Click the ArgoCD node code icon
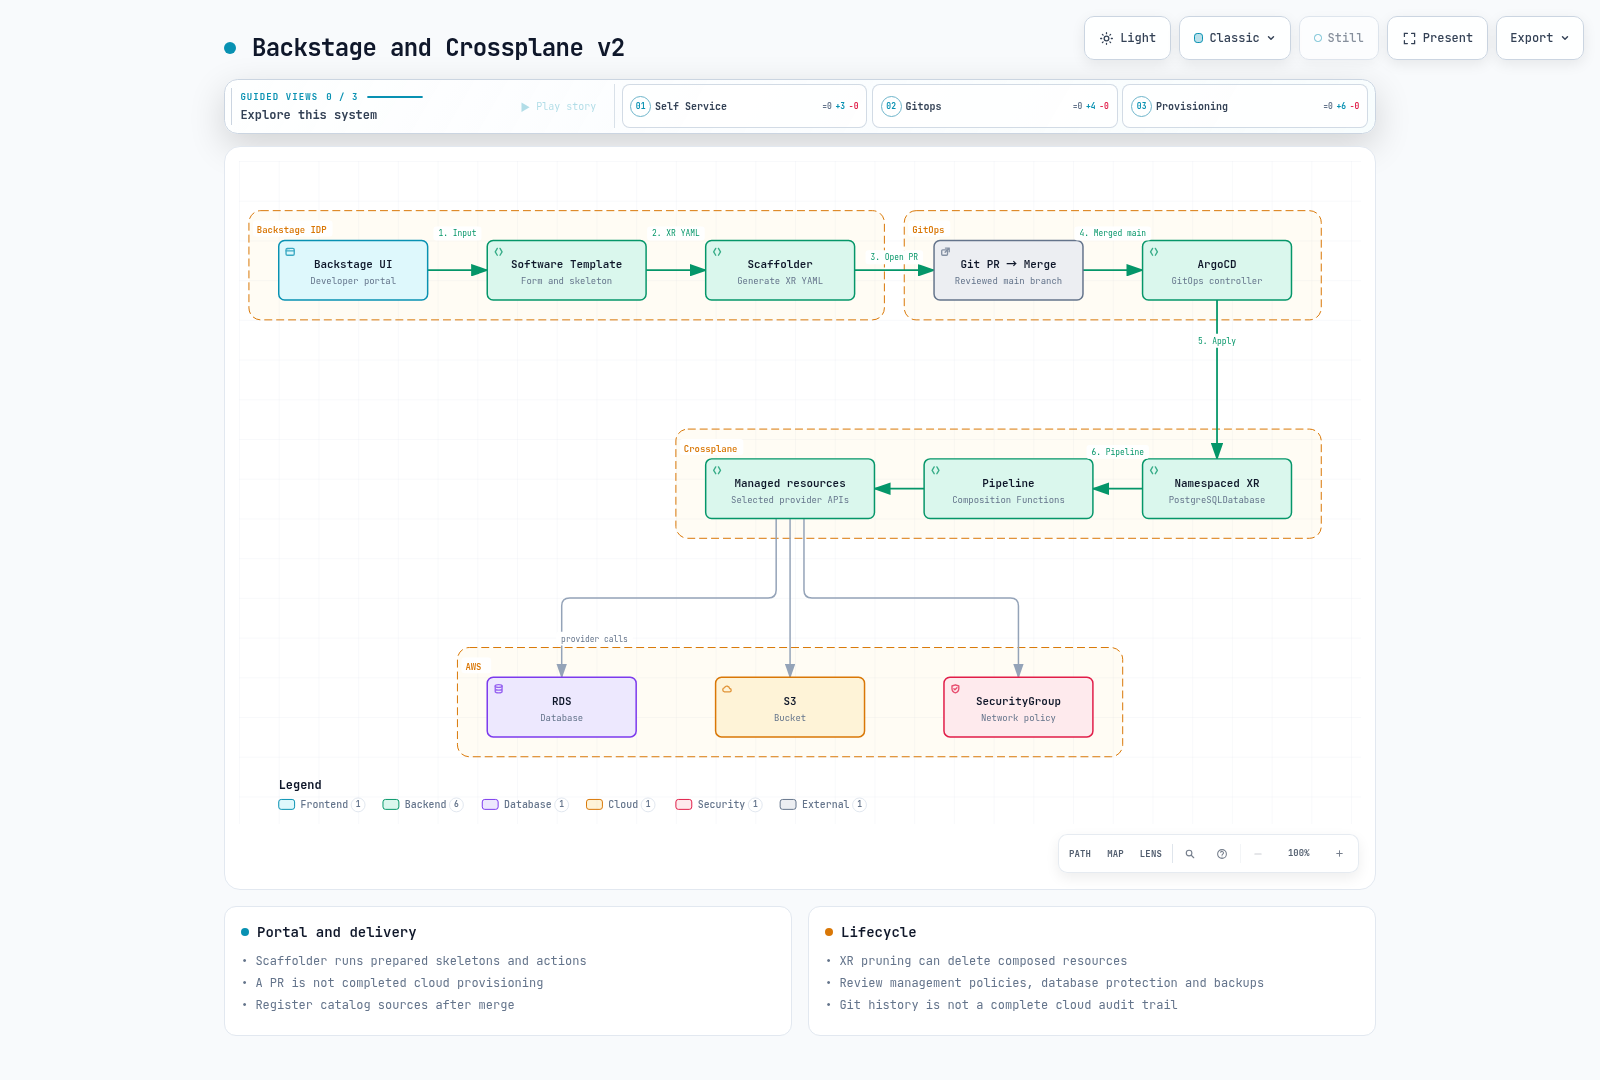 [1154, 252]
